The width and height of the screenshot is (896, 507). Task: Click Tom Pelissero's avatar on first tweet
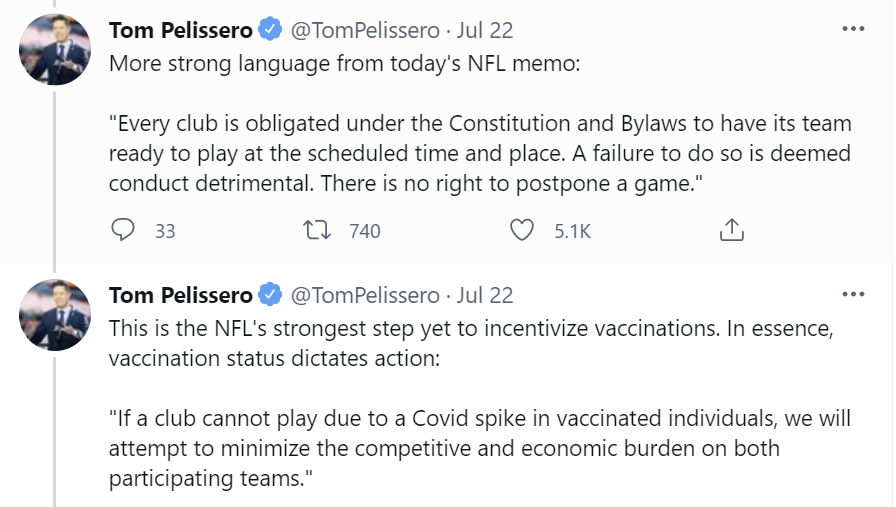pyautogui.click(x=55, y=49)
